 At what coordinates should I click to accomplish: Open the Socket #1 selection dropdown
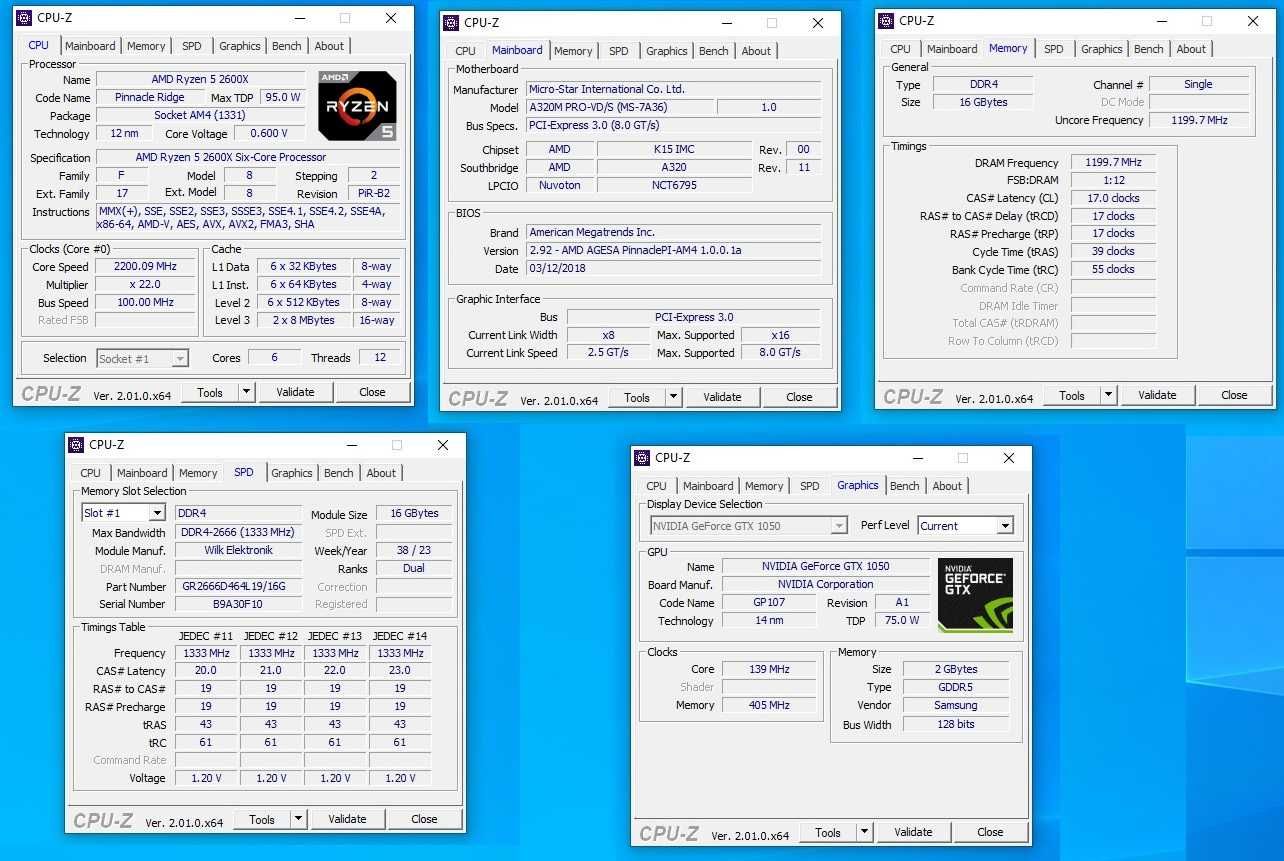180,358
